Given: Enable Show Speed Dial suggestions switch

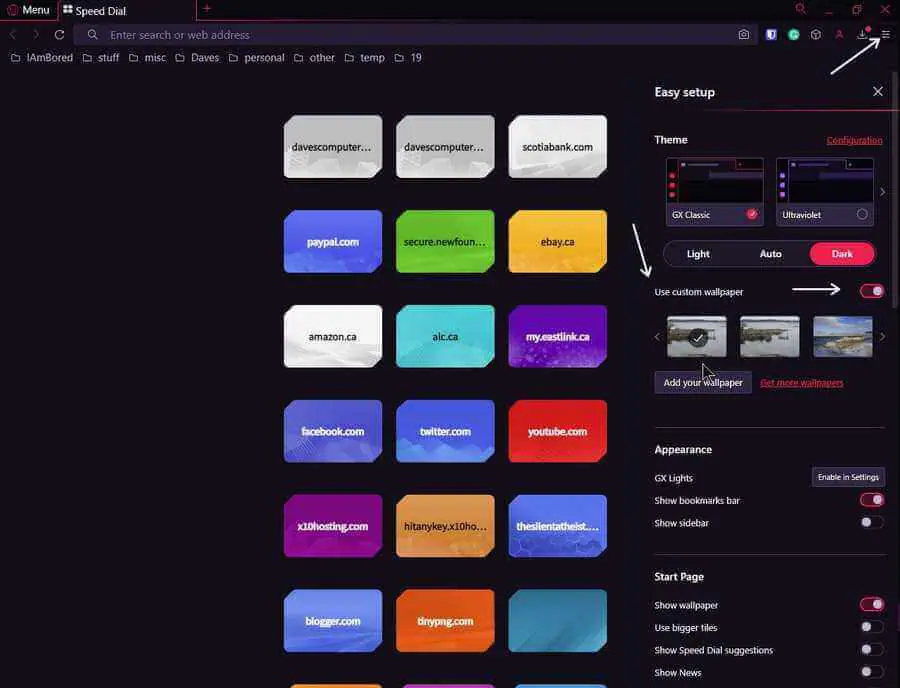Looking at the screenshot, I should pos(872,650).
